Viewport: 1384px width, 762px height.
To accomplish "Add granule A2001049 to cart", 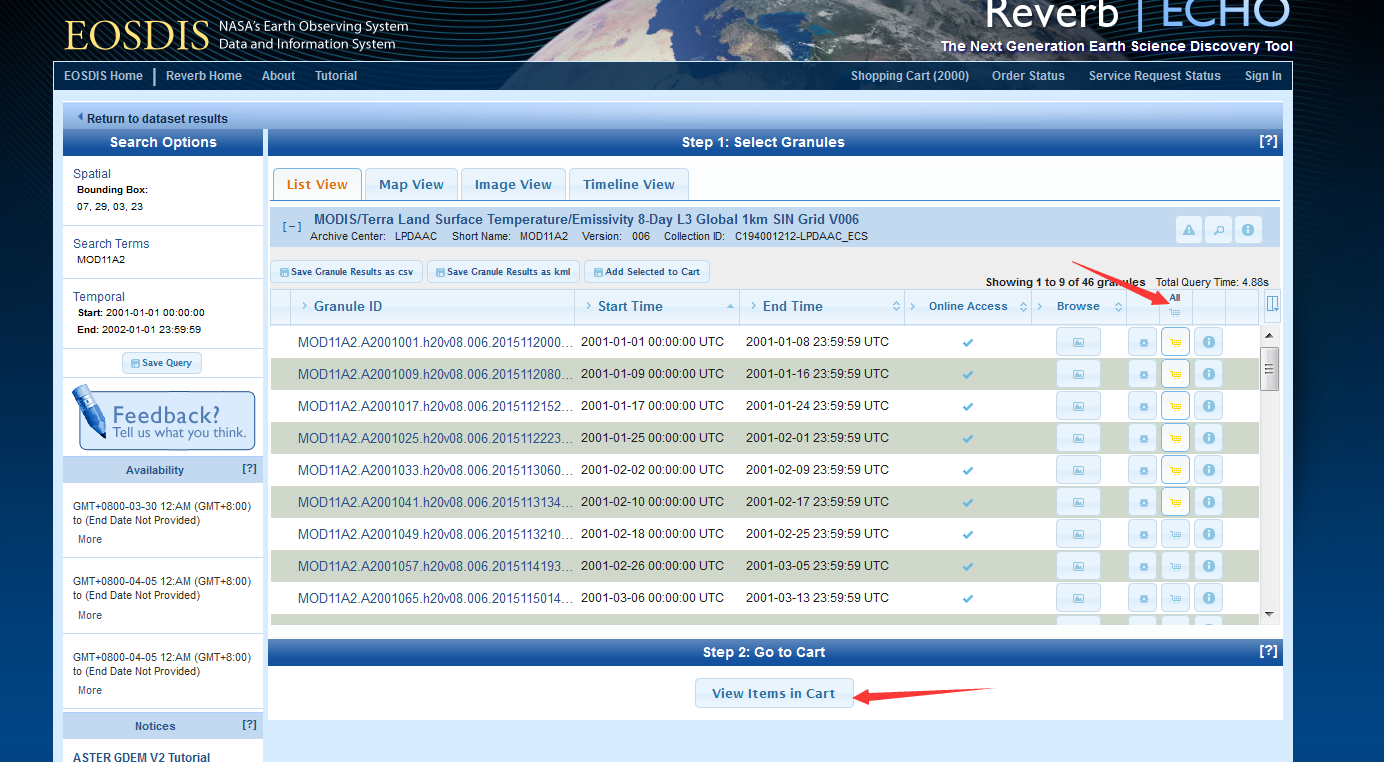I will (1175, 534).
